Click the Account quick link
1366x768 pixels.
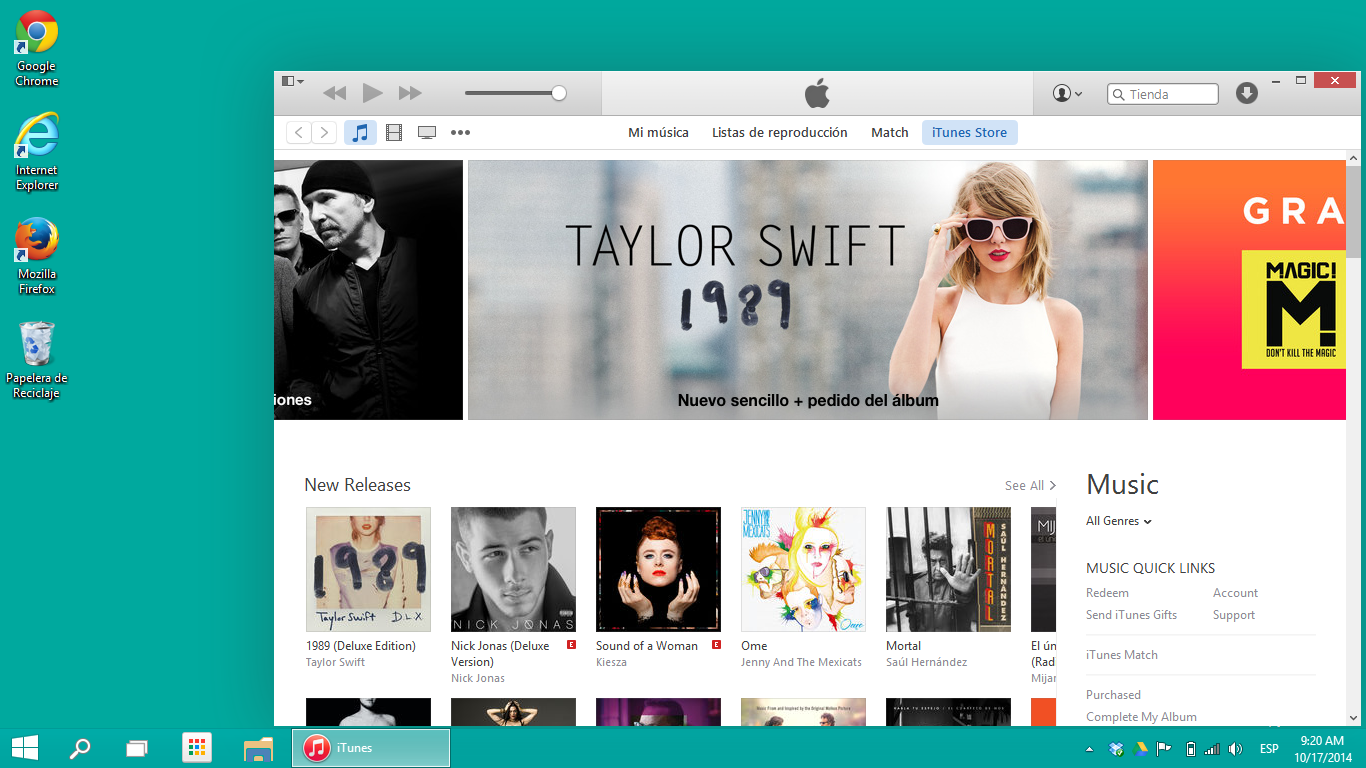tap(1235, 593)
